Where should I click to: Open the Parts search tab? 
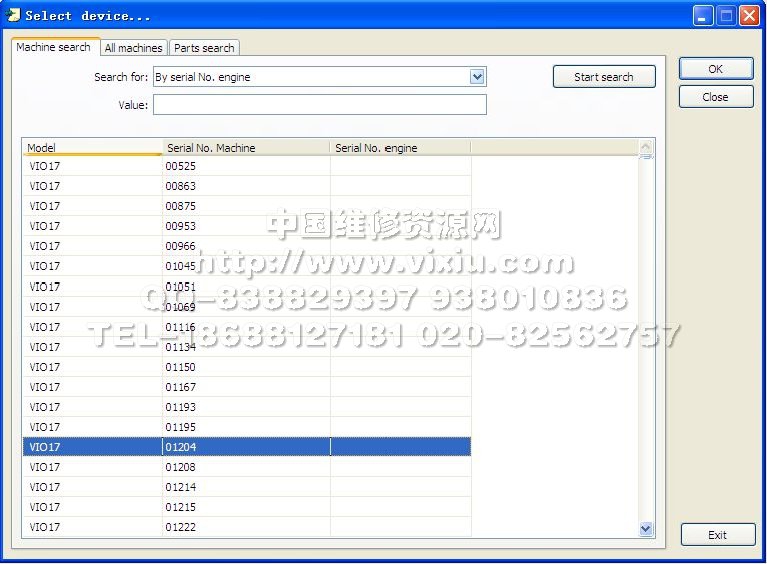tap(204, 48)
